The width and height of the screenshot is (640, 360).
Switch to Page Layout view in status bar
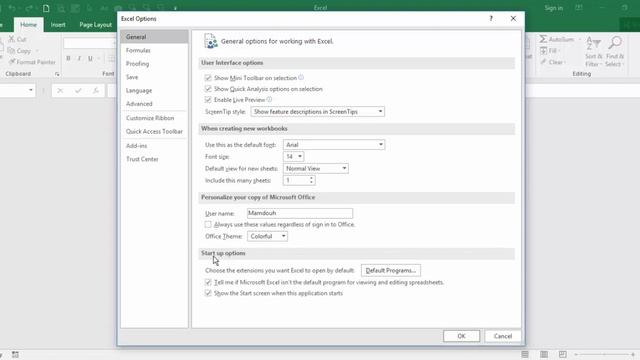tap(544, 354)
